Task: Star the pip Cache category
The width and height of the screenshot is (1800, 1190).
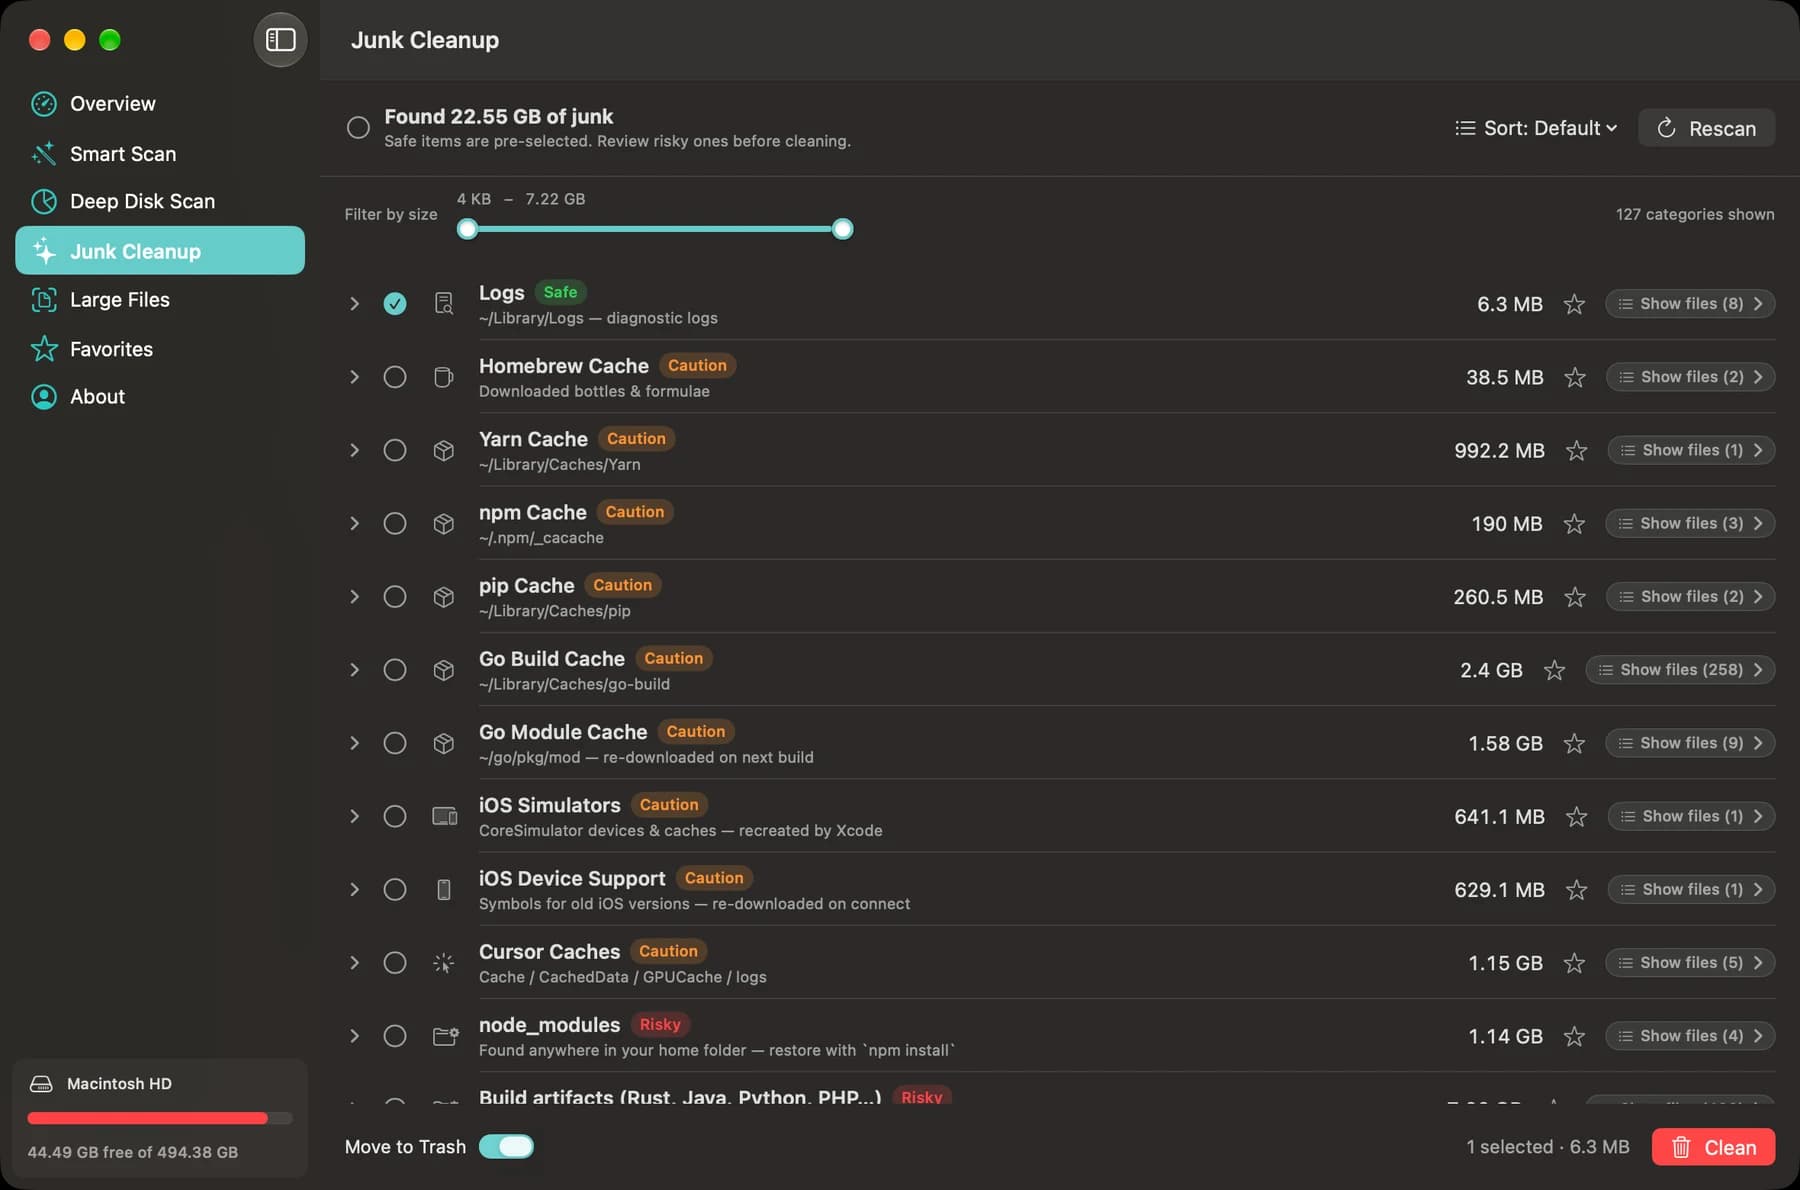Action: [1575, 597]
